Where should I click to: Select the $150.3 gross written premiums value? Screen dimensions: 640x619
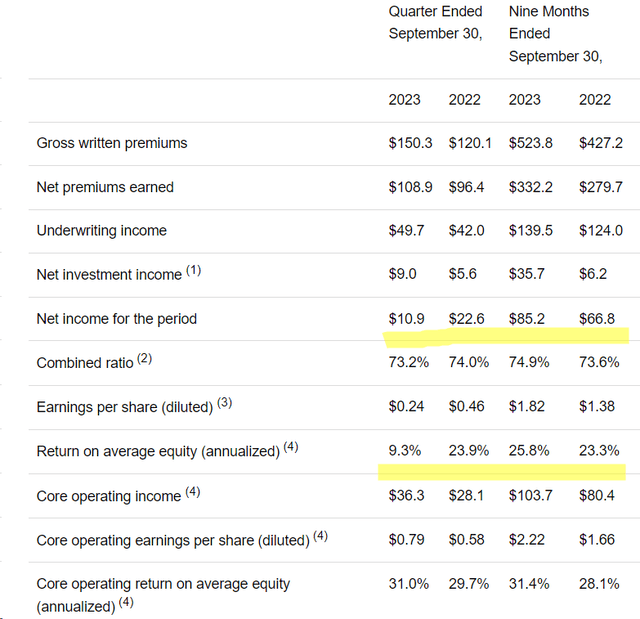(x=410, y=143)
